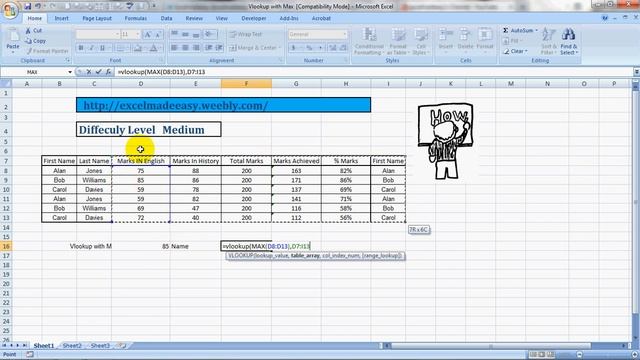
Task: Save the workbook from Quick Access
Action: point(27,7)
